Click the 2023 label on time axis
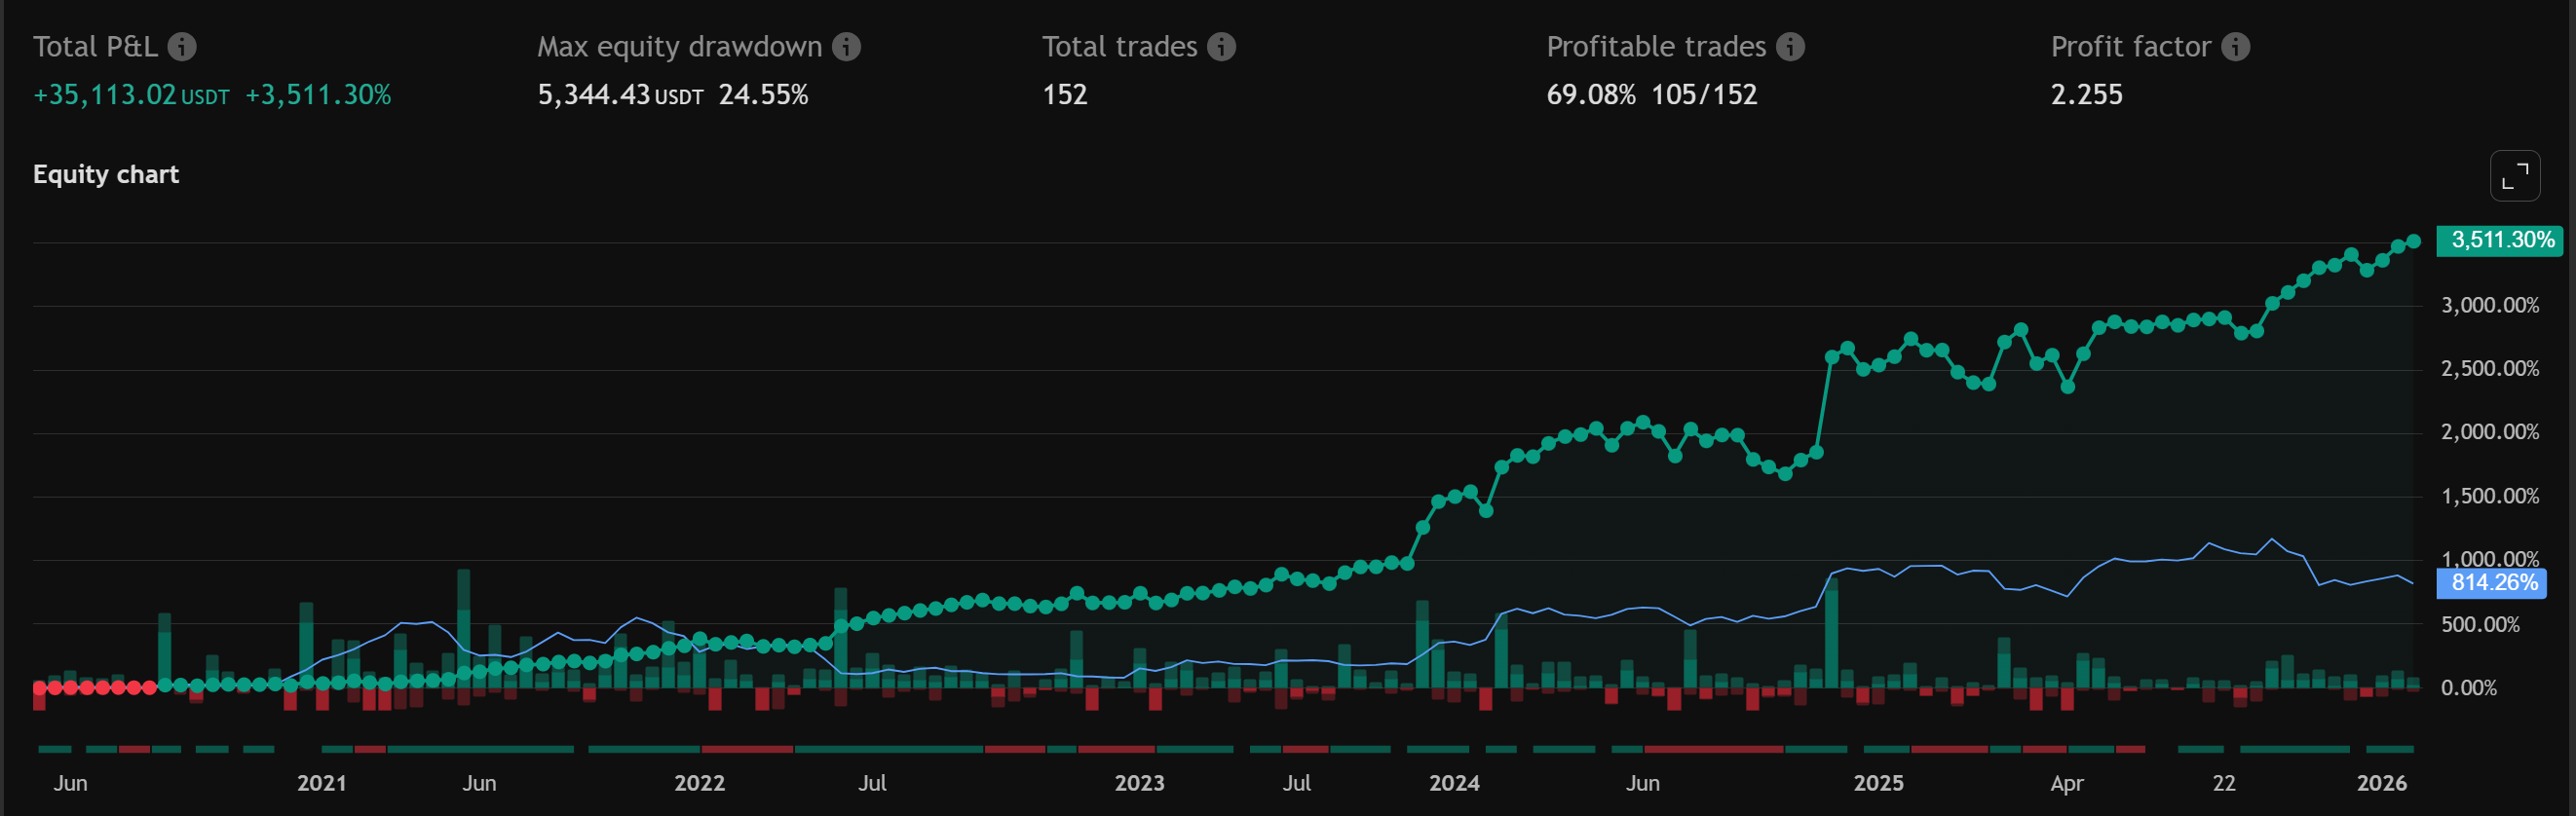The height and width of the screenshot is (816, 2576). tap(1139, 783)
